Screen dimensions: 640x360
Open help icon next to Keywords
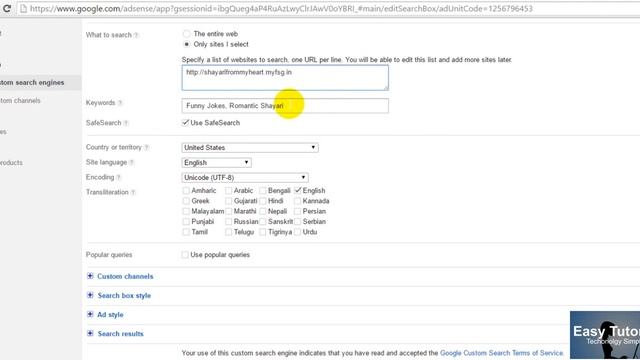pyautogui.click(x=120, y=103)
